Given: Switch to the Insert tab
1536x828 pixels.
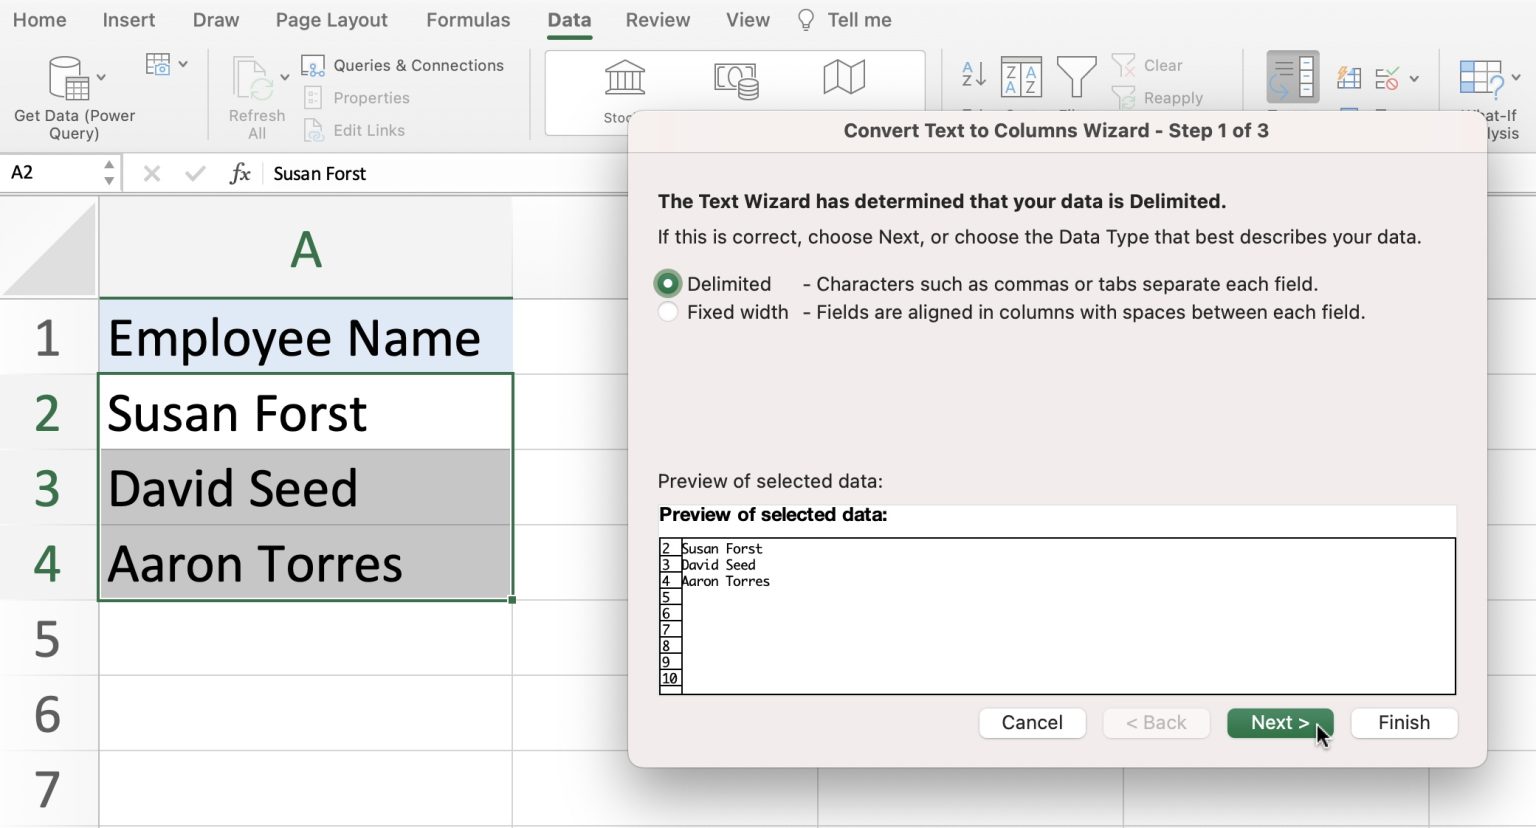Looking at the screenshot, I should point(129,20).
